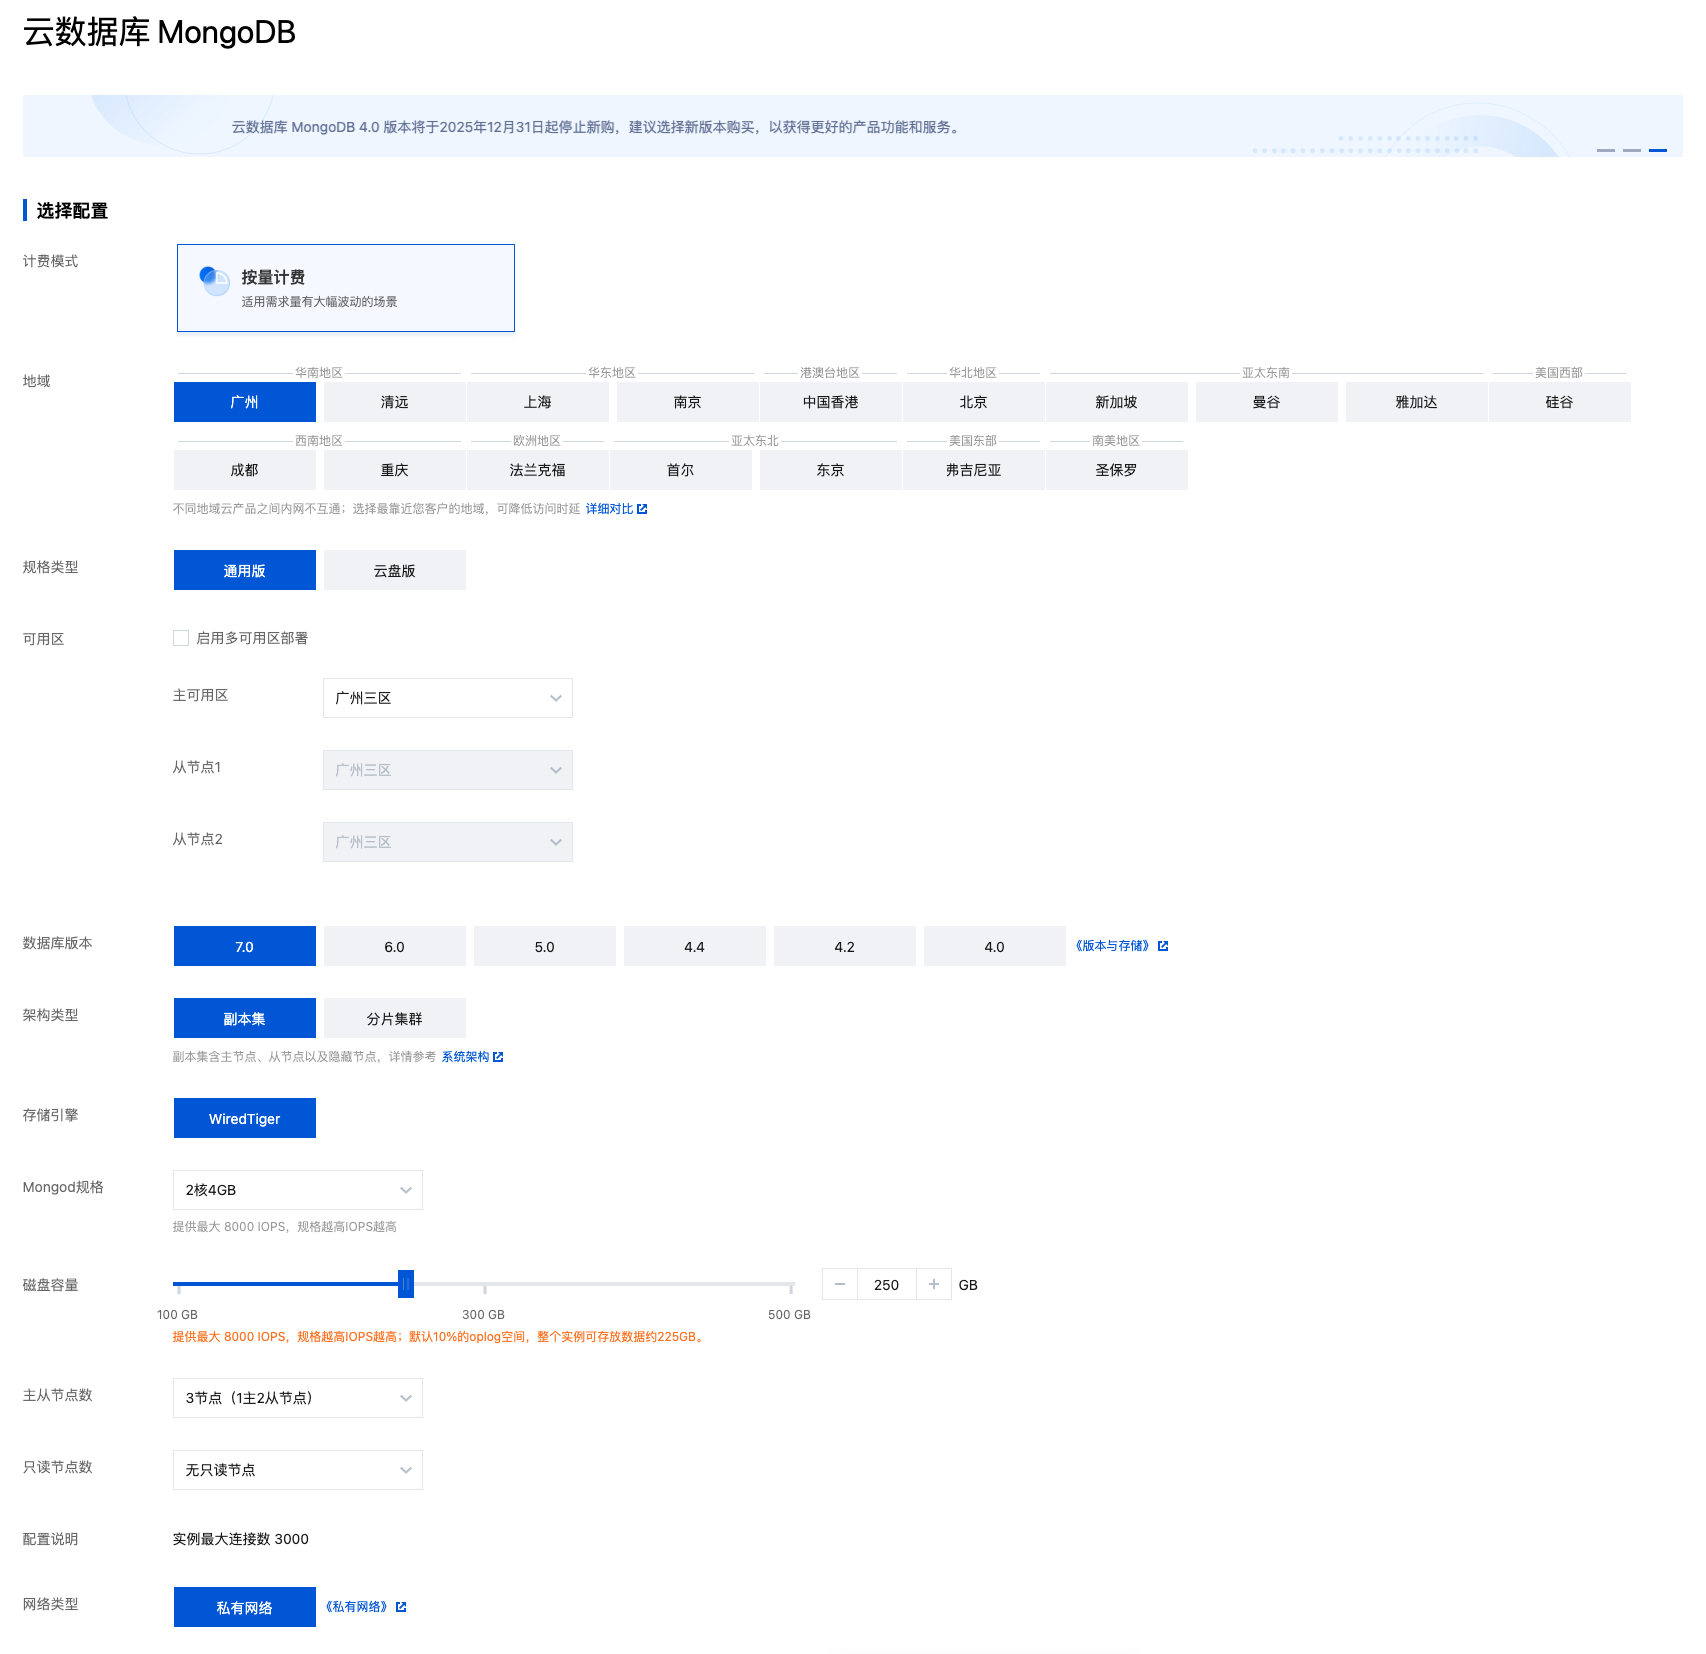The image size is (1706, 1654).
Task: Switch to the second banner slide indicator
Action: point(1632,150)
